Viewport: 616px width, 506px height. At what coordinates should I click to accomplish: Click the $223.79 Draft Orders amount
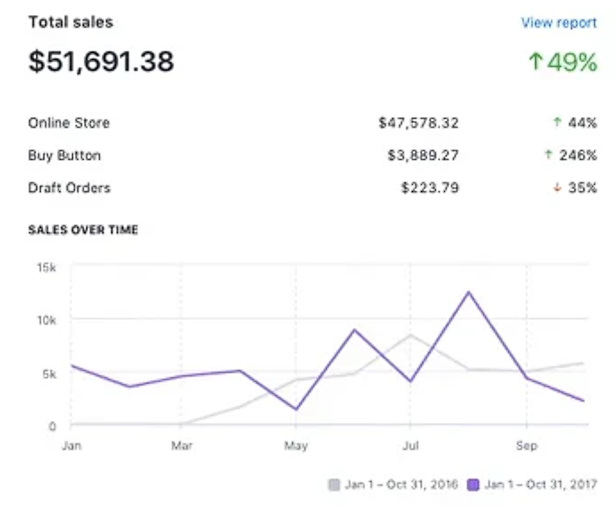pyautogui.click(x=430, y=187)
